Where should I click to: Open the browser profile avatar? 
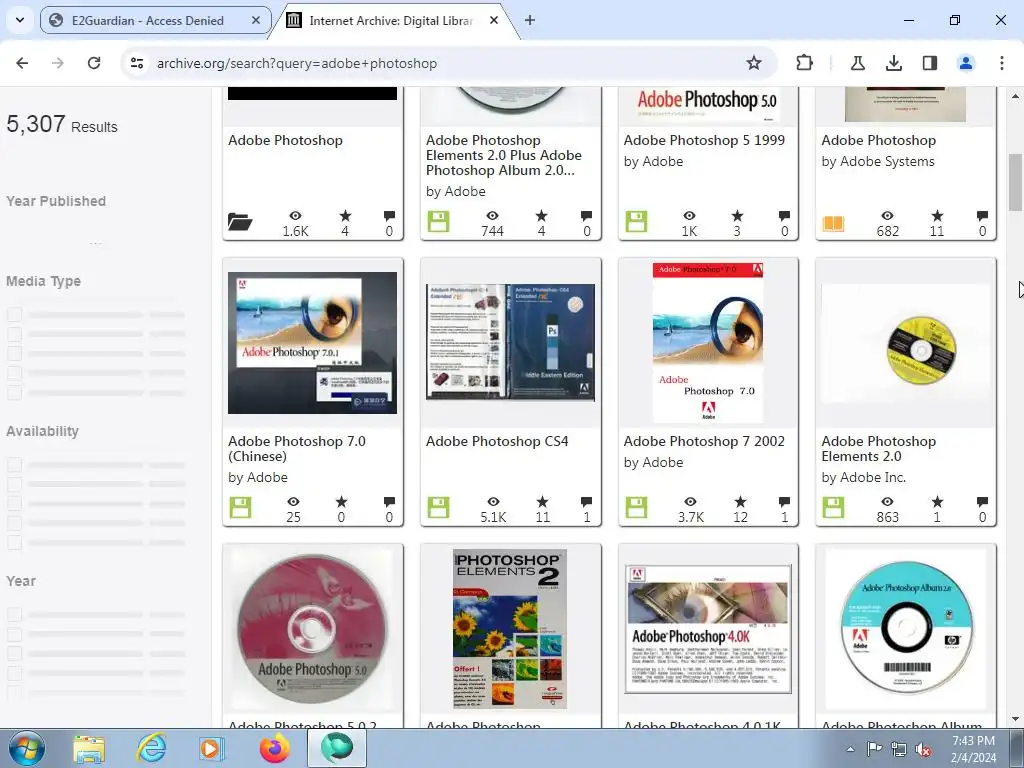tap(965, 63)
